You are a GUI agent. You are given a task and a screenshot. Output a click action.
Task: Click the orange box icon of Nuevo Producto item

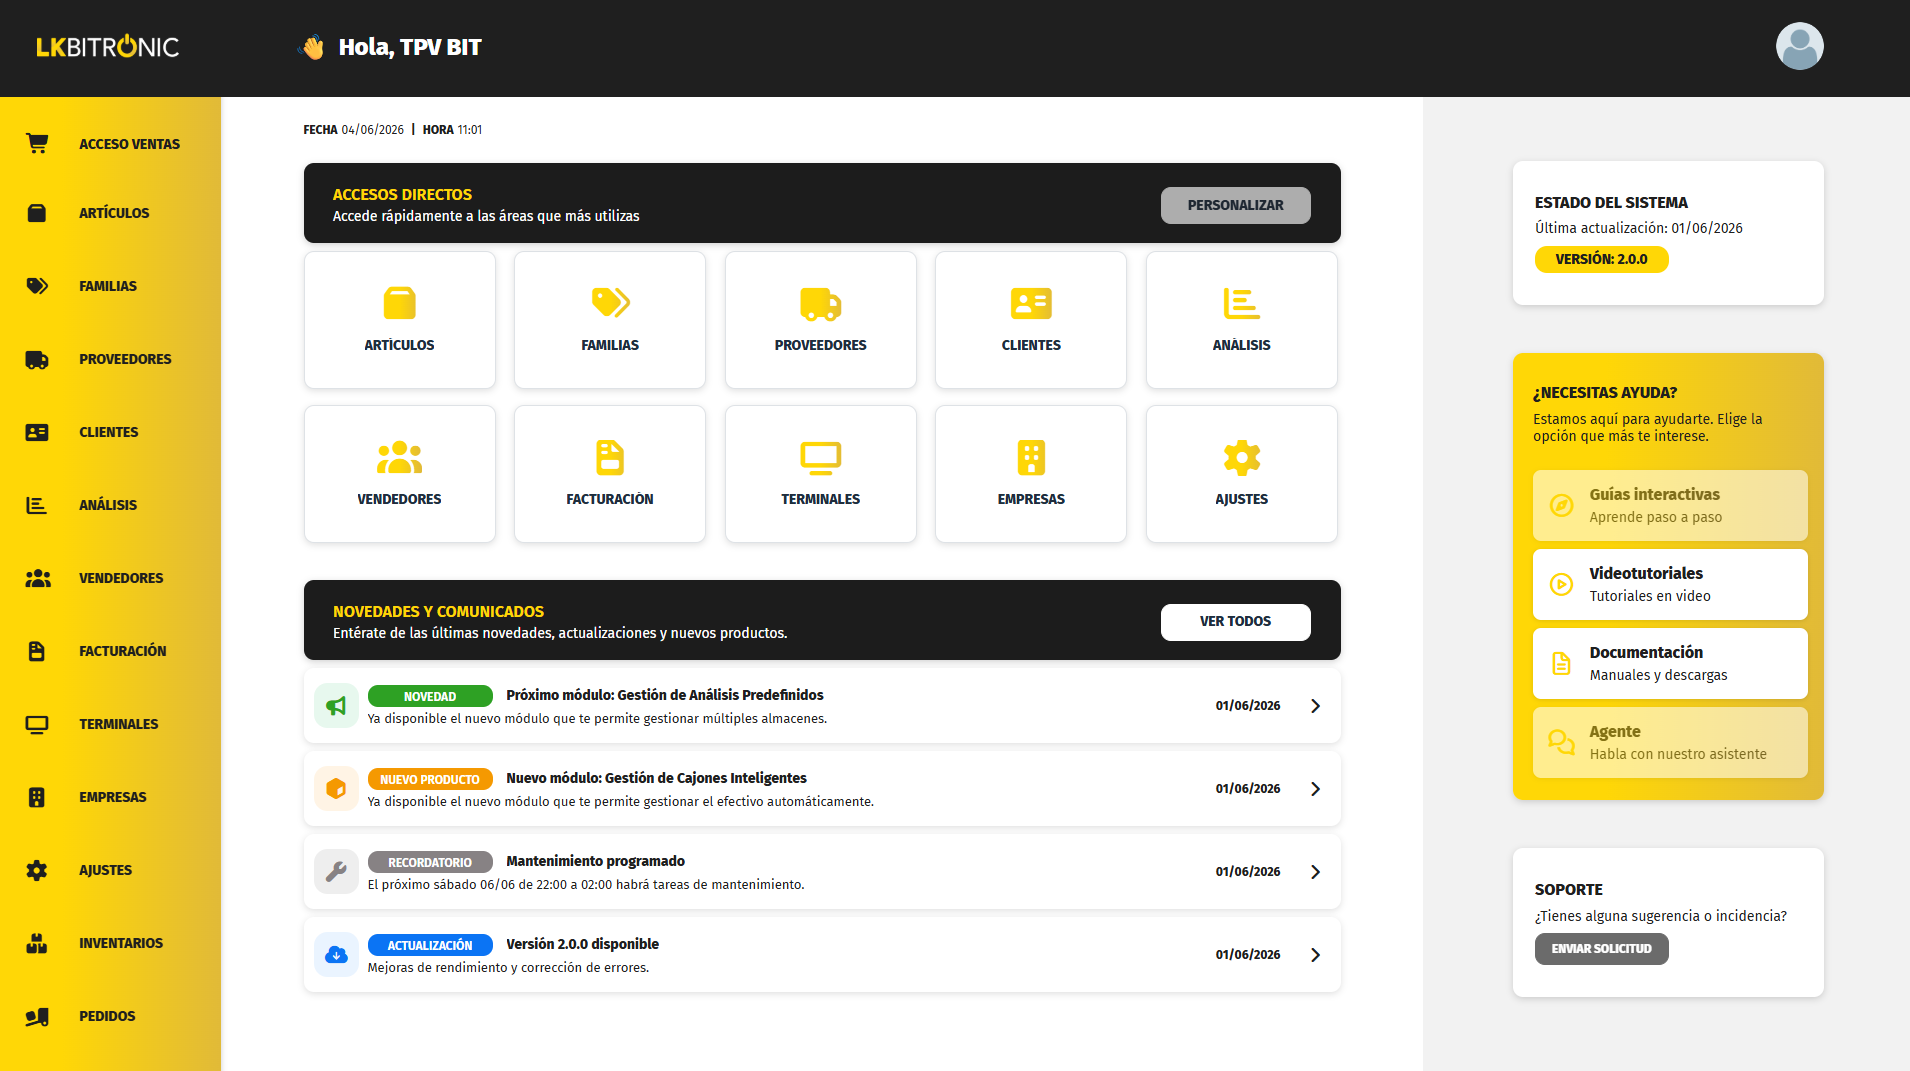(336, 789)
